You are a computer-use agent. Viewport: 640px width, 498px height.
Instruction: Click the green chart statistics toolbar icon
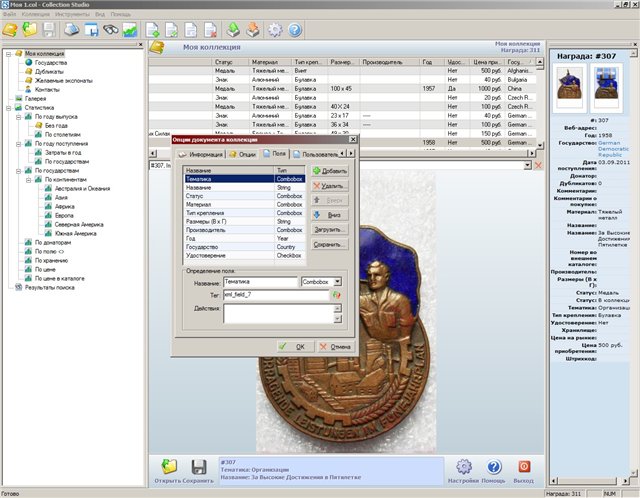130,30
